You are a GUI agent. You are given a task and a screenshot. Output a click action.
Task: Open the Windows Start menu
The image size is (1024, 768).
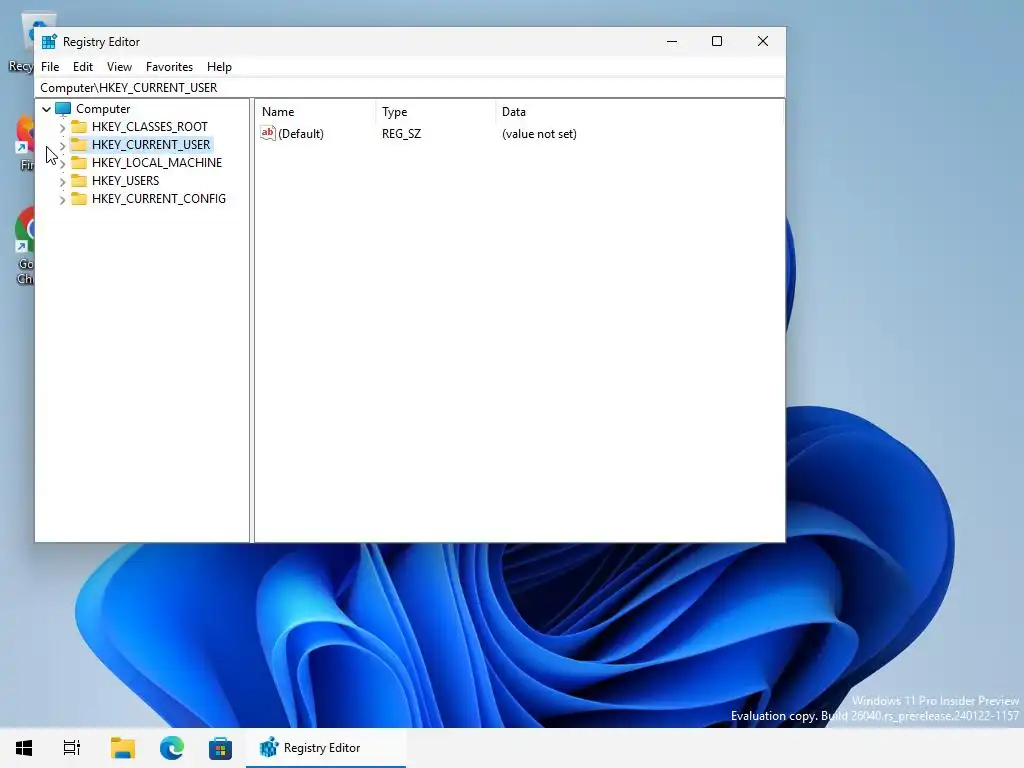24,748
